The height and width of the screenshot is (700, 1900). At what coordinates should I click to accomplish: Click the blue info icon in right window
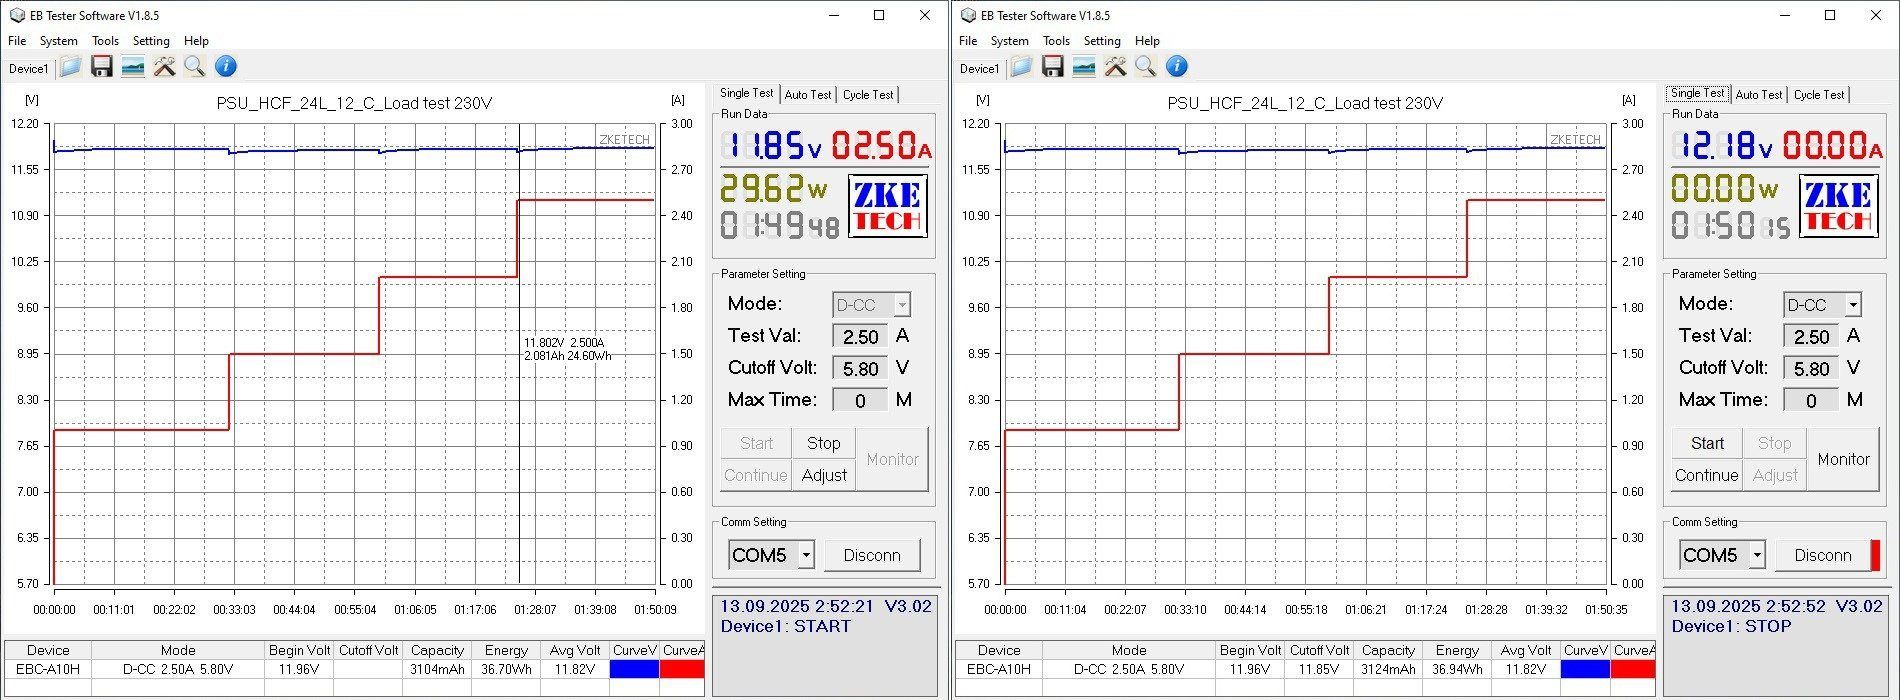click(x=1177, y=67)
